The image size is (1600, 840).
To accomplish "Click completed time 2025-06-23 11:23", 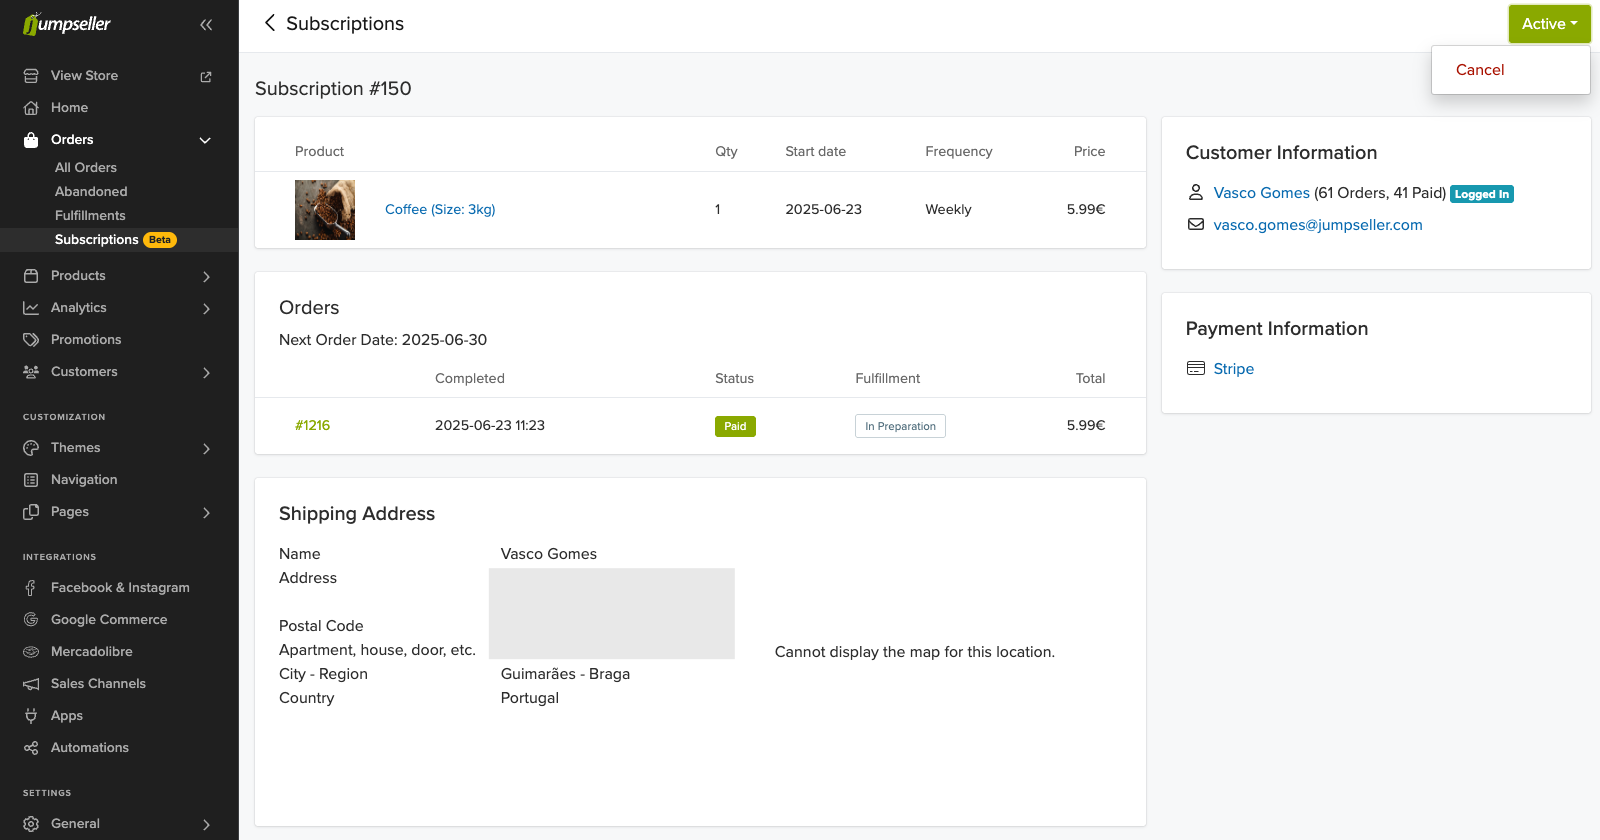I will (x=490, y=425).
